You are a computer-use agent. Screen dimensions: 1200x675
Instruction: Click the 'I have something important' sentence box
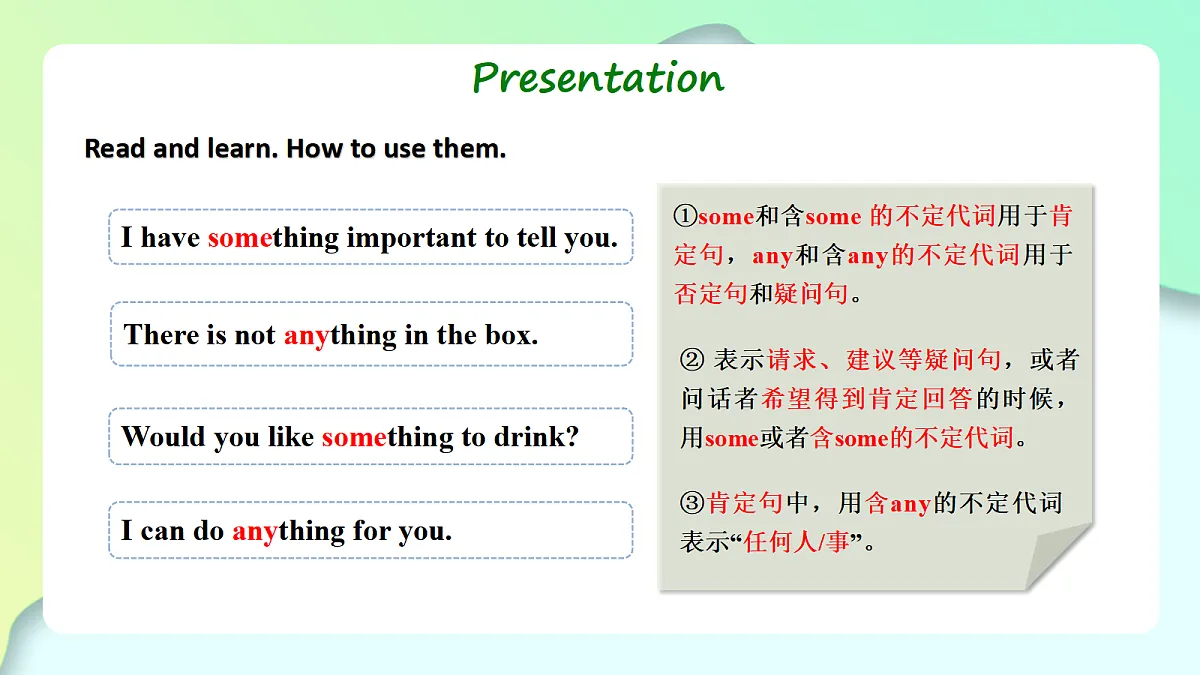click(x=371, y=237)
